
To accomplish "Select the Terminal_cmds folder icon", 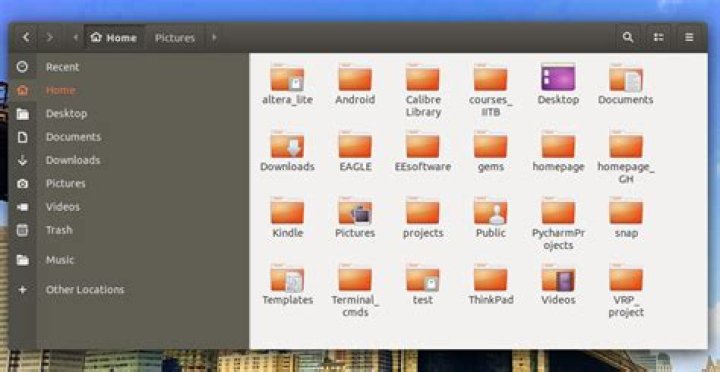I will coord(355,278).
